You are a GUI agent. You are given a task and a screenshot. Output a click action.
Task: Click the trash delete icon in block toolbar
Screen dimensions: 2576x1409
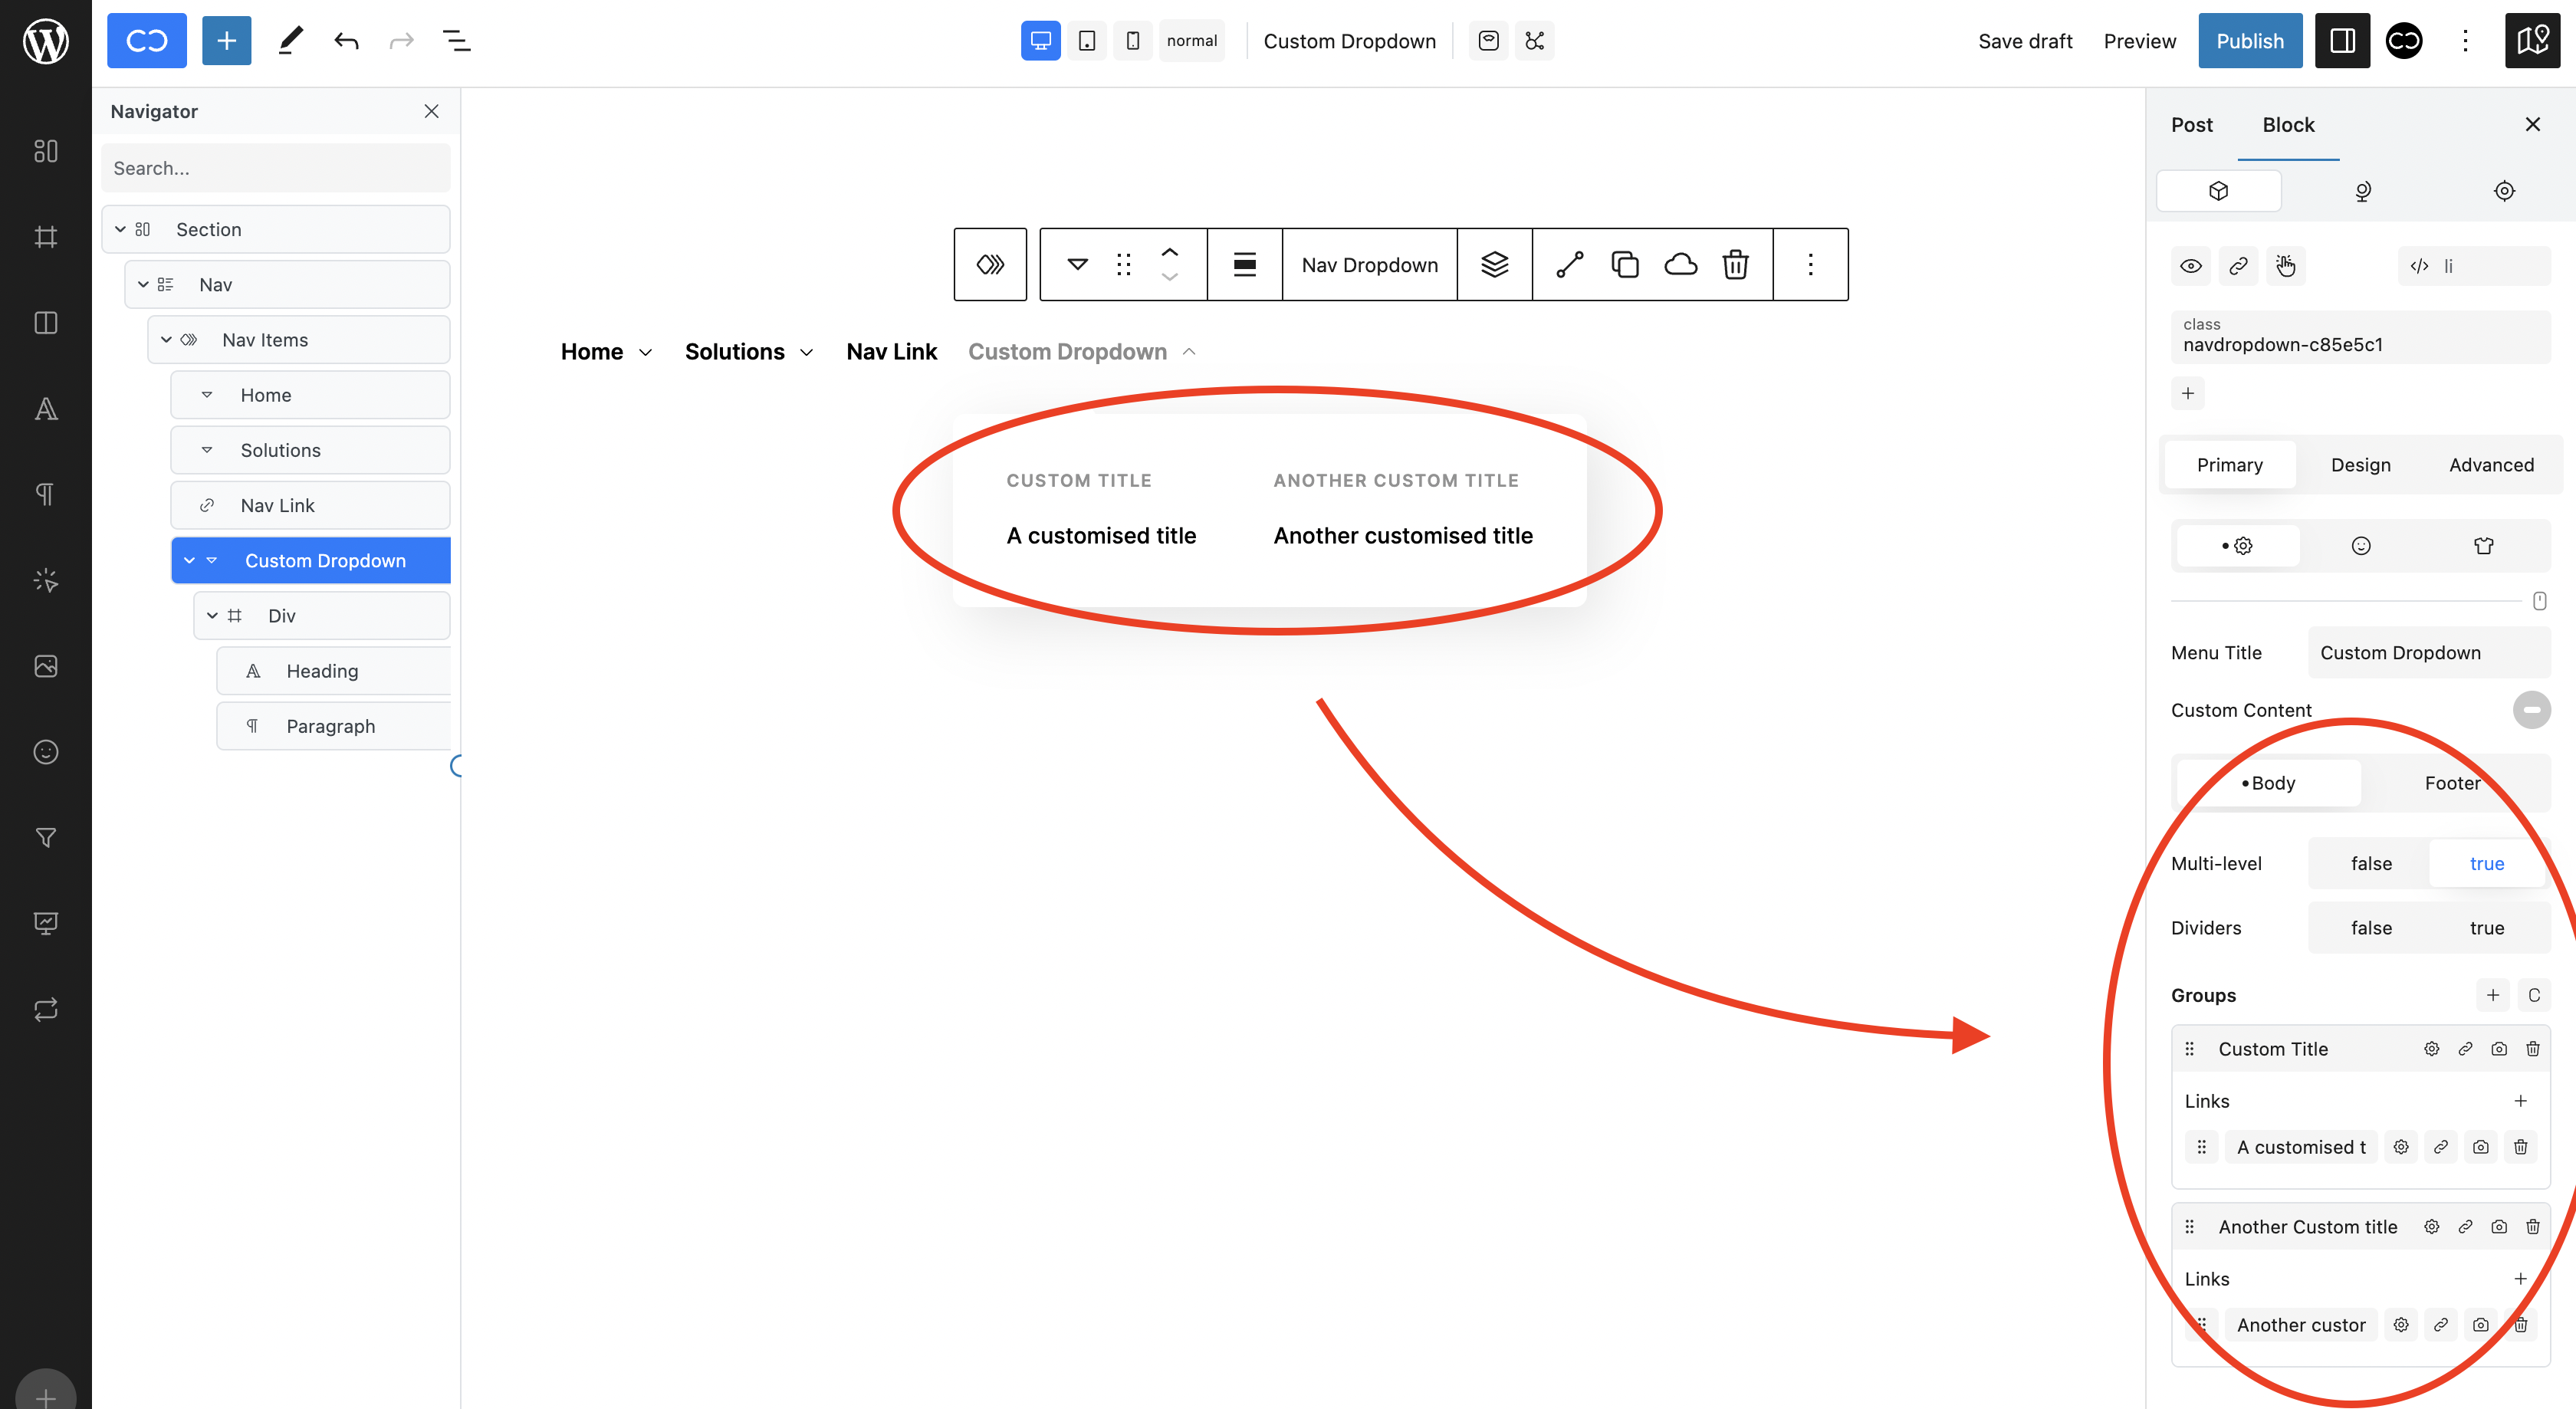click(1735, 264)
